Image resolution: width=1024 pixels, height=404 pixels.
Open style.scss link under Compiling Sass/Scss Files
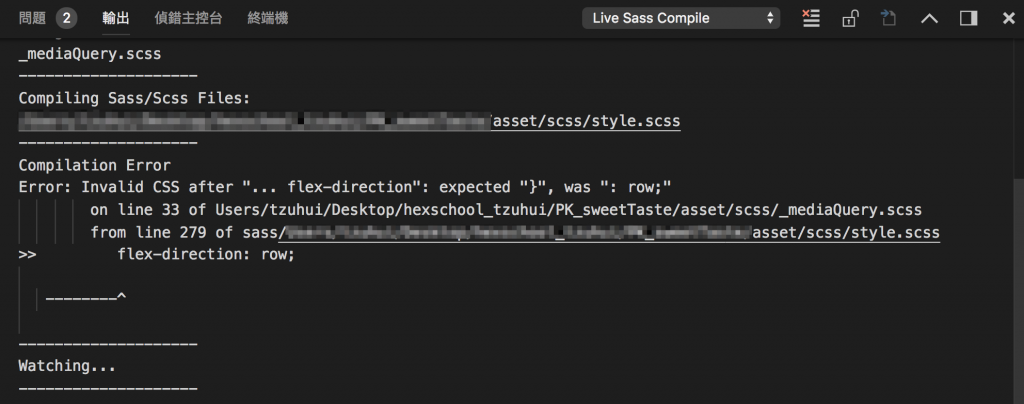pyautogui.click(x=585, y=121)
